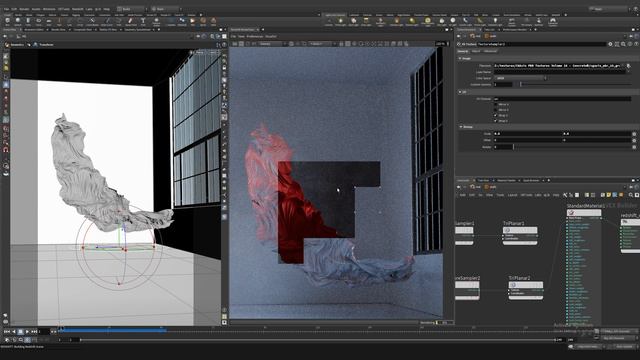Open the Performance Monitor pane tab

click(x=515, y=29)
